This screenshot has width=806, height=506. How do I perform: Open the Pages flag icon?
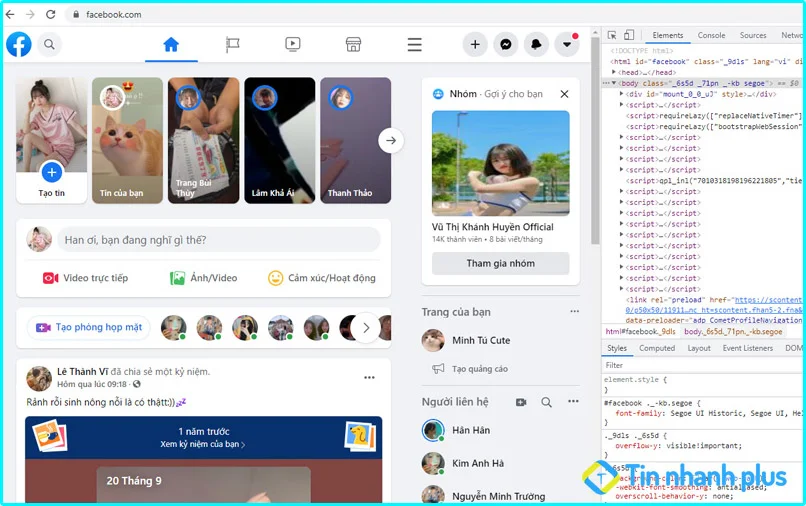click(232, 45)
